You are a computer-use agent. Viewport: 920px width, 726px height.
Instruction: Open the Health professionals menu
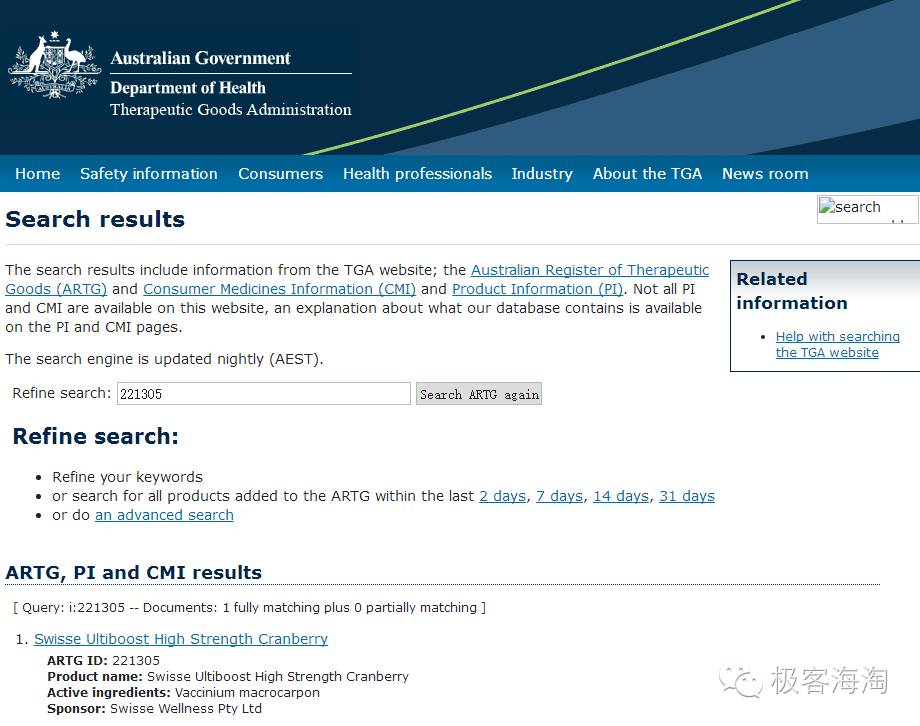(x=417, y=174)
